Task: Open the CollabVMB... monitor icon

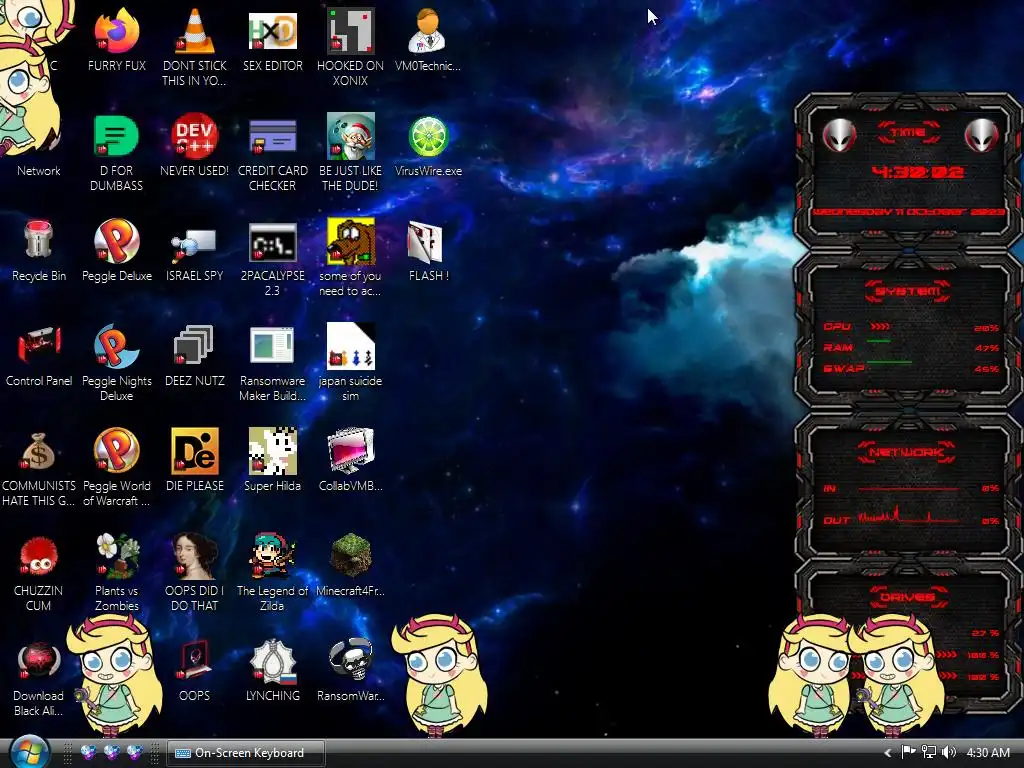Action: (x=351, y=451)
